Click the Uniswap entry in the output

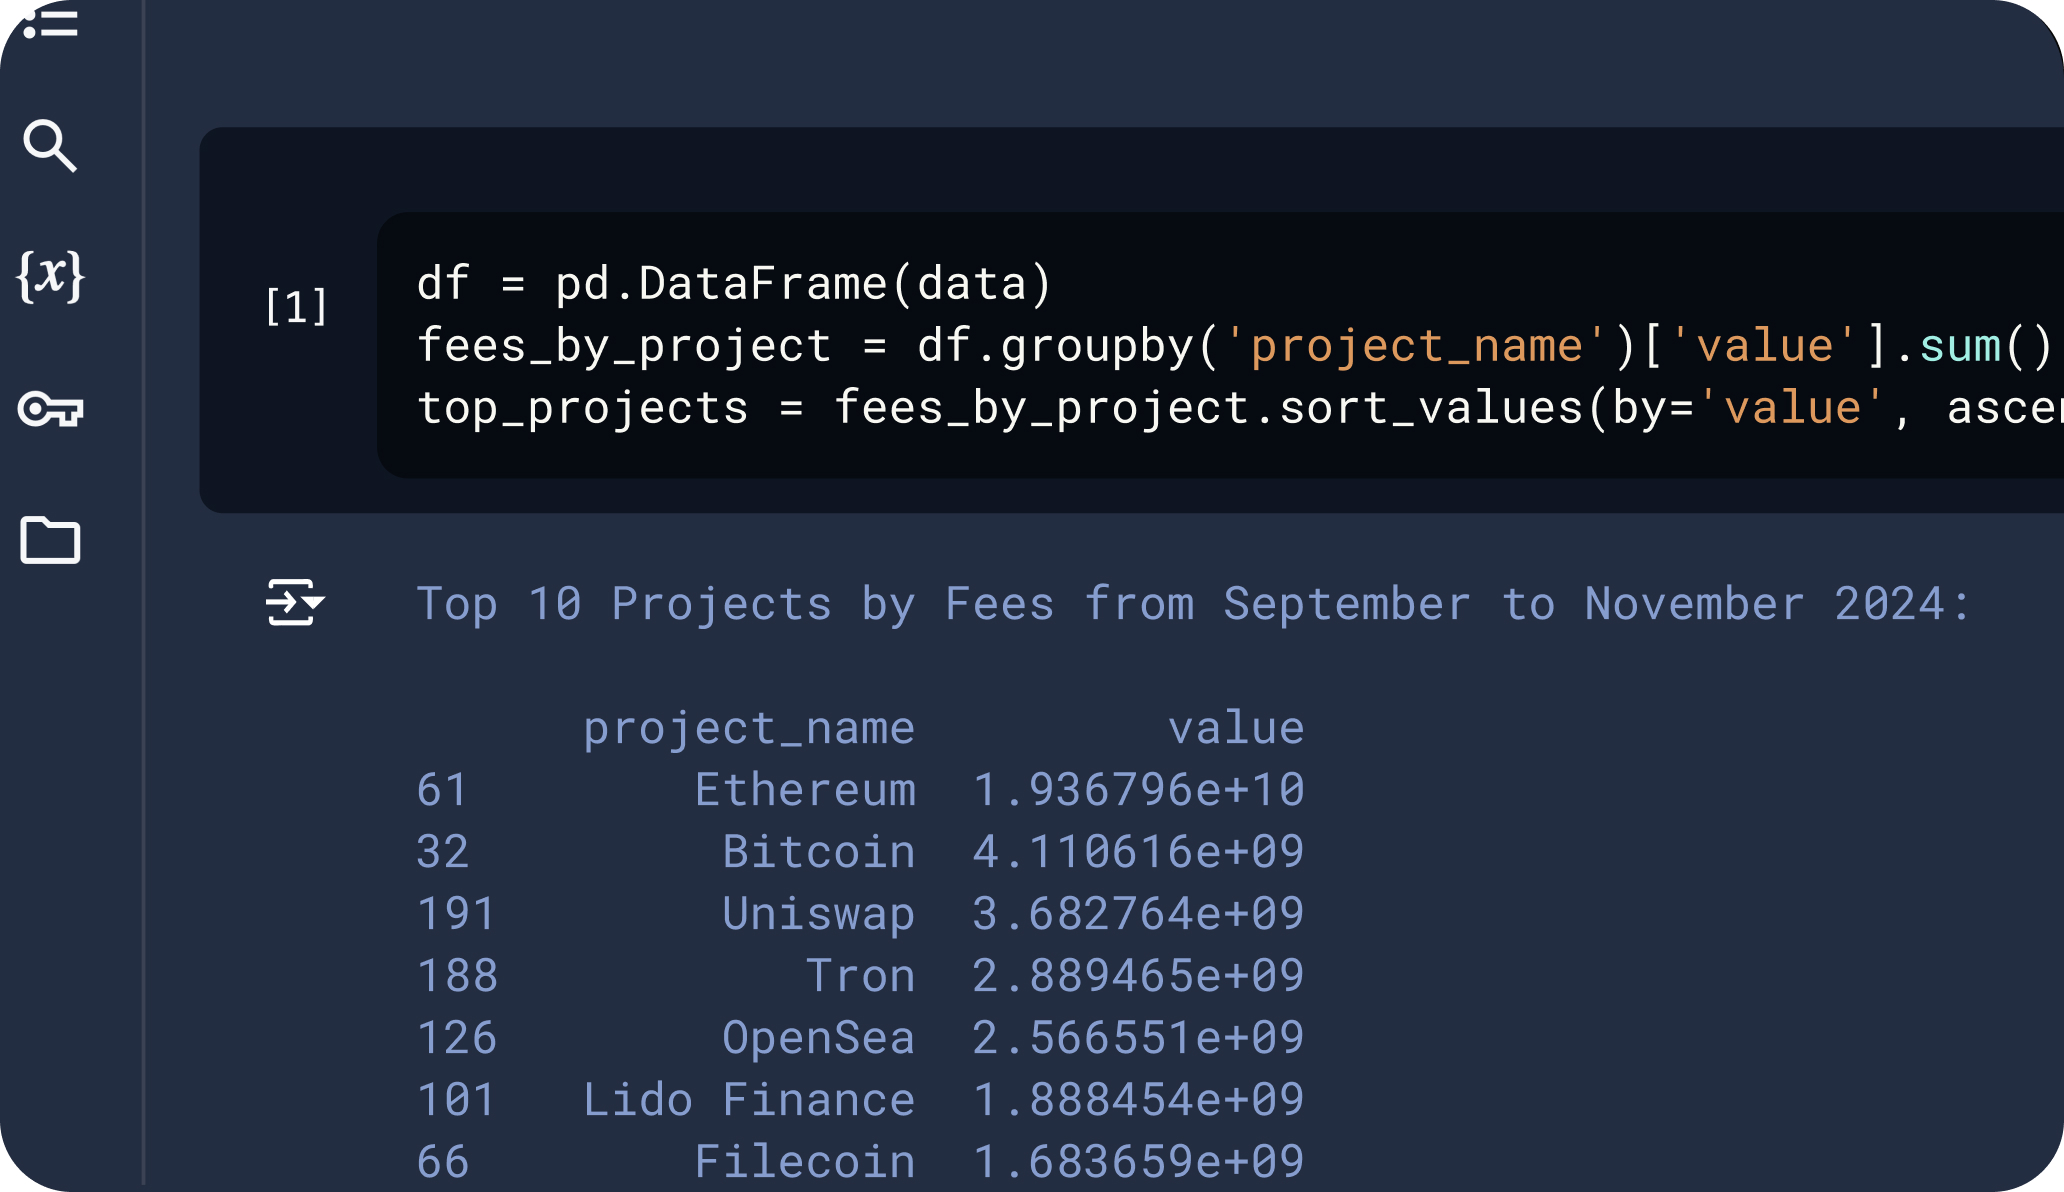(817, 913)
